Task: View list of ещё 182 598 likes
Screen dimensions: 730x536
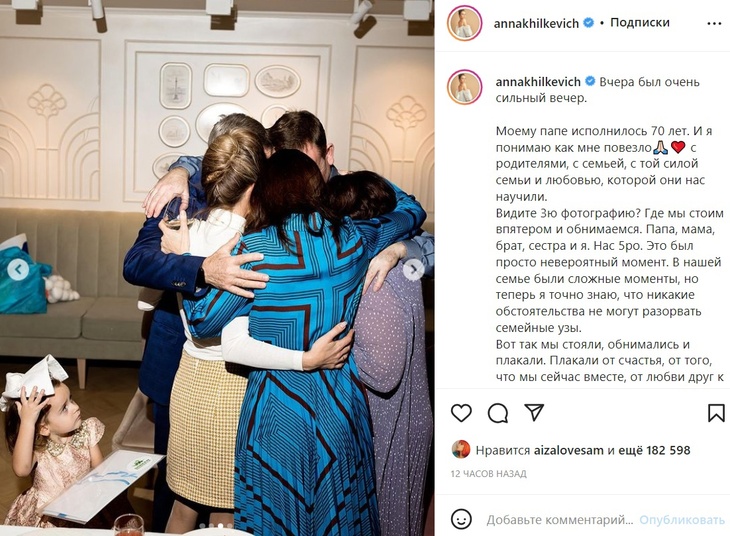Action: click(x=654, y=450)
